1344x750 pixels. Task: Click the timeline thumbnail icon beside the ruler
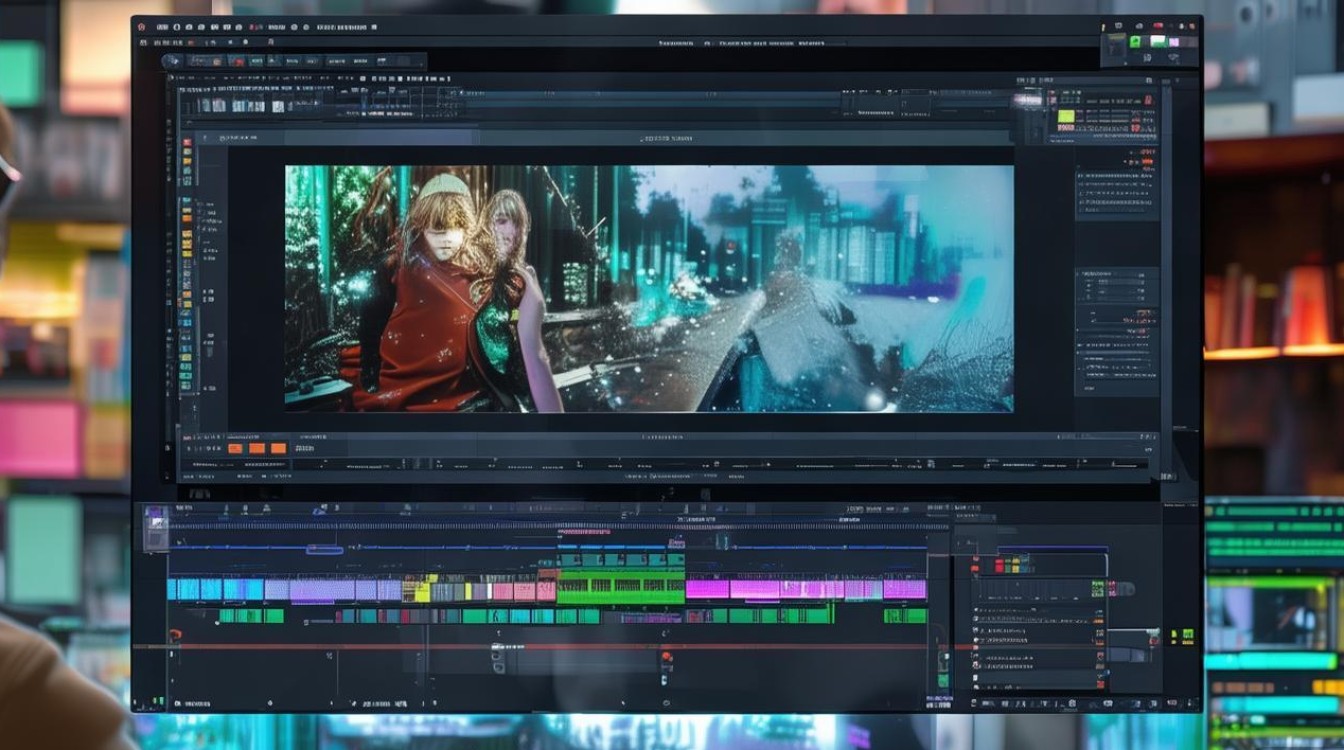(156, 527)
